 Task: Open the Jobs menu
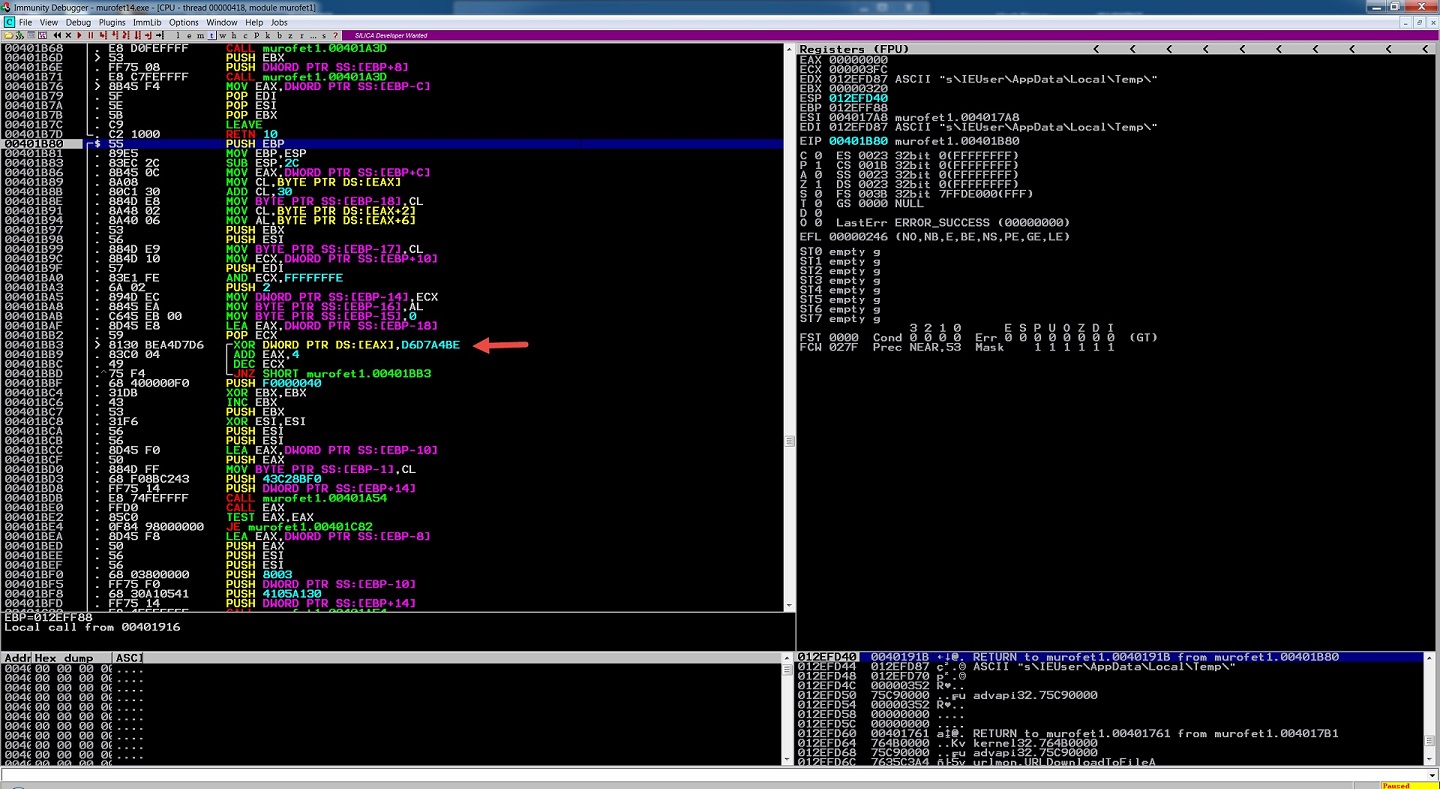click(x=279, y=22)
